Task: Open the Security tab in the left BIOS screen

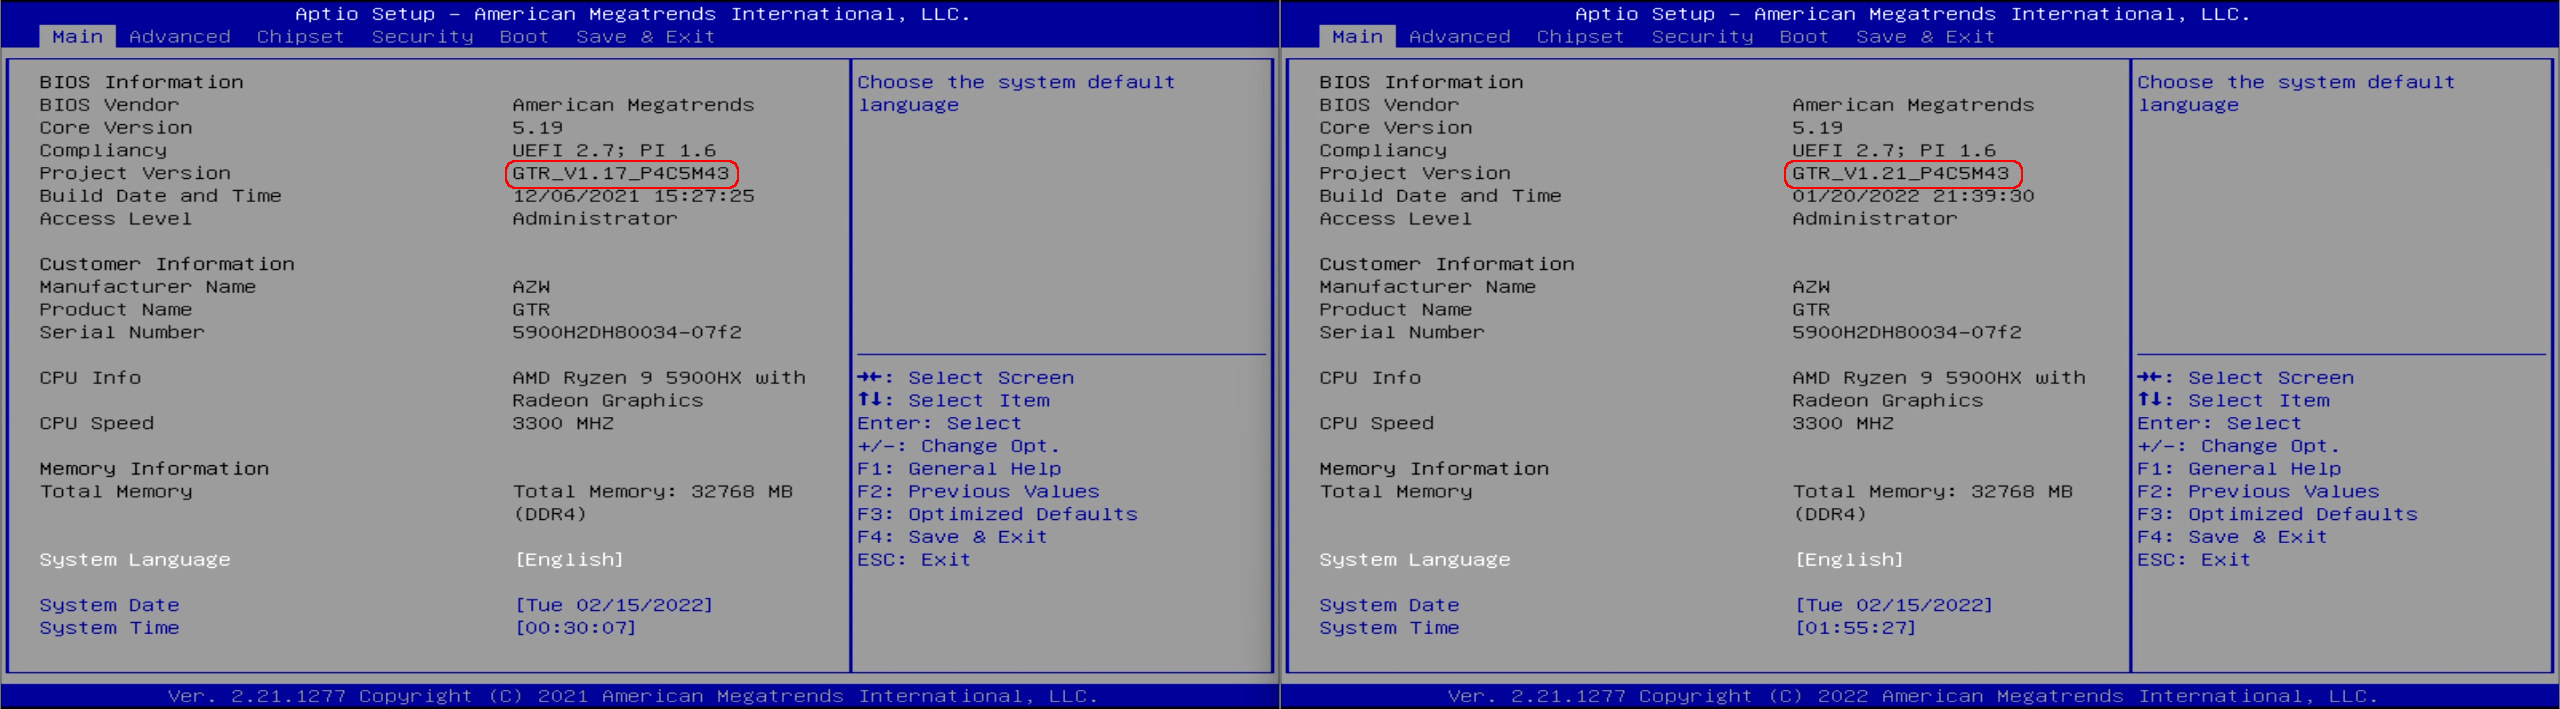Action: coord(423,37)
